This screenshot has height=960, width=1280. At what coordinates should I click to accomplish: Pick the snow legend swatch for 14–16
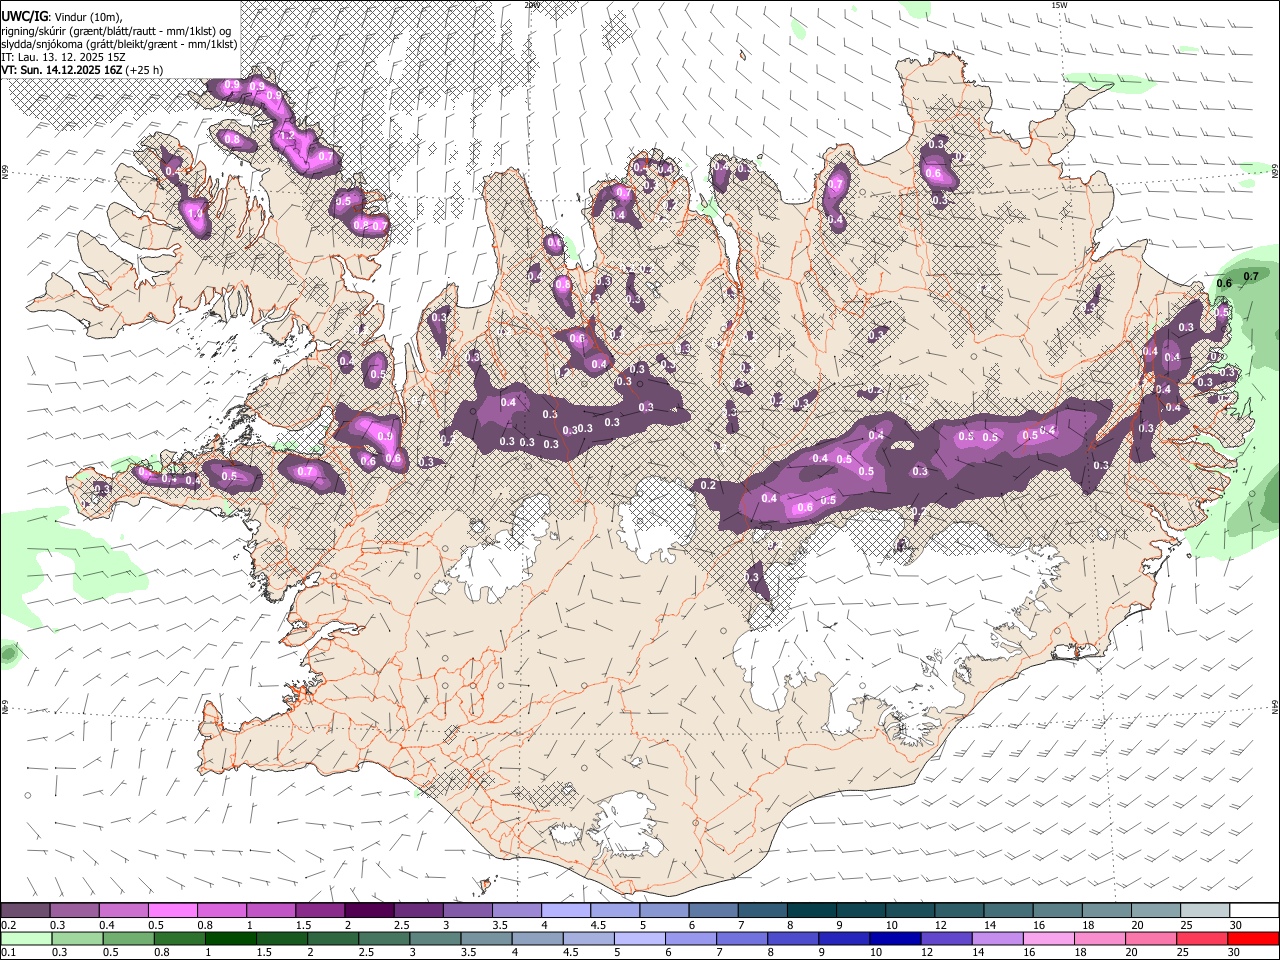pos(1007,911)
